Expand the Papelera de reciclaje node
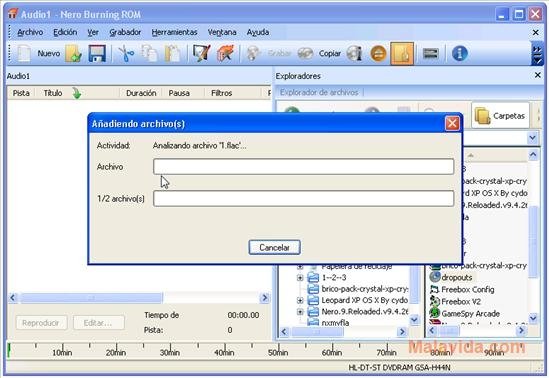 pyautogui.click(x=300, y=267)
